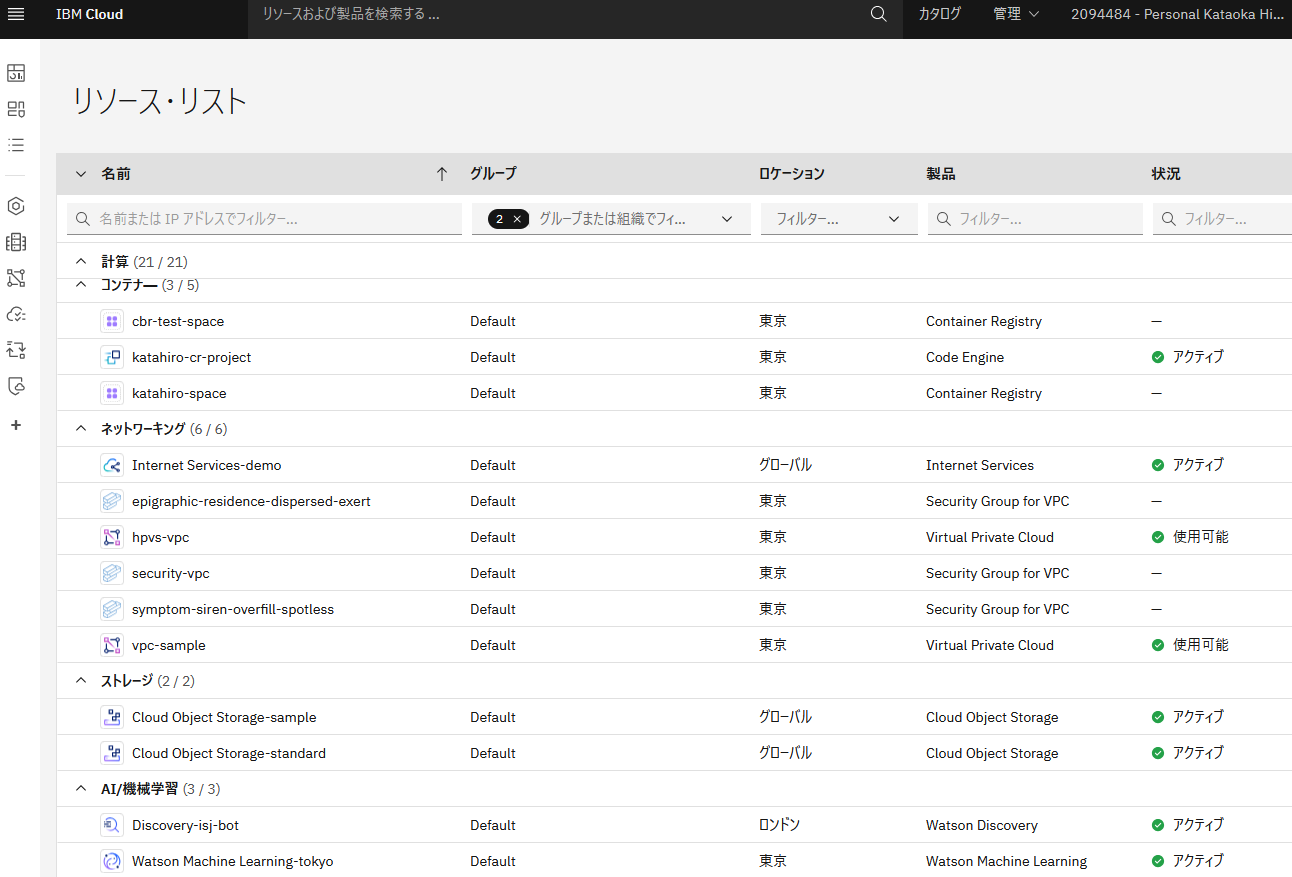The image size is (1292, 877).
Task: Open the hpvs-vpc resource link
Action: [160, 537]
